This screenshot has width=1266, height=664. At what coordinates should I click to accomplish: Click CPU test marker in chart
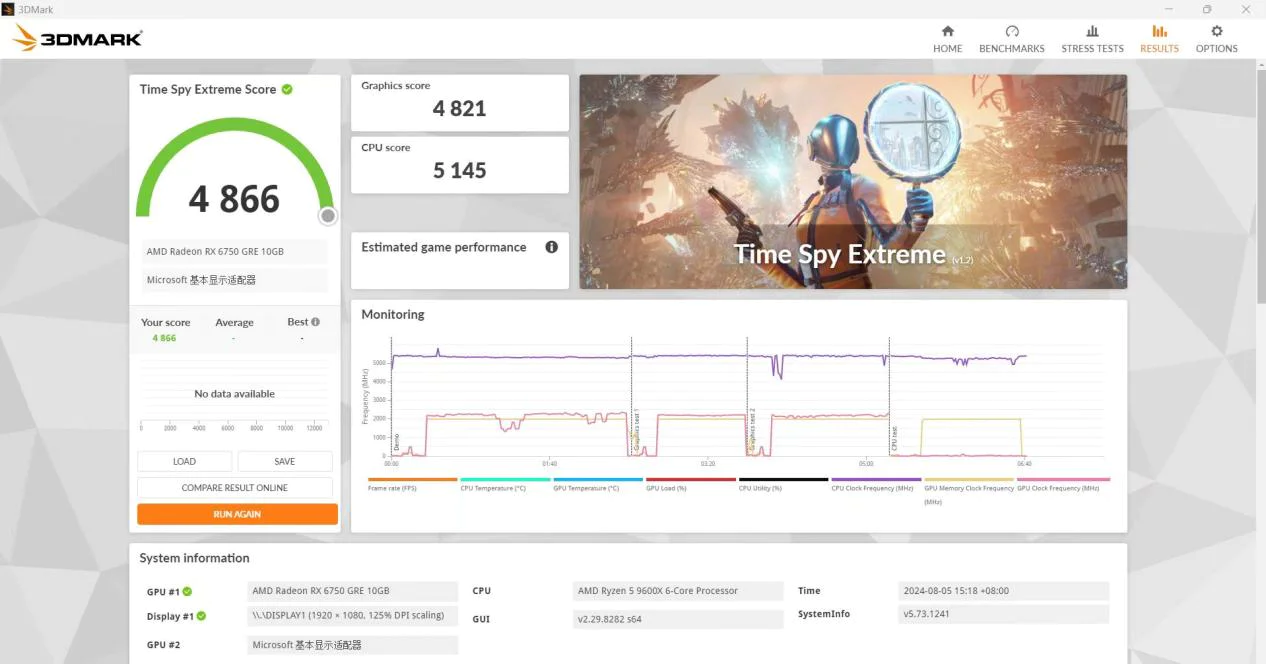(x=894, y=438)
